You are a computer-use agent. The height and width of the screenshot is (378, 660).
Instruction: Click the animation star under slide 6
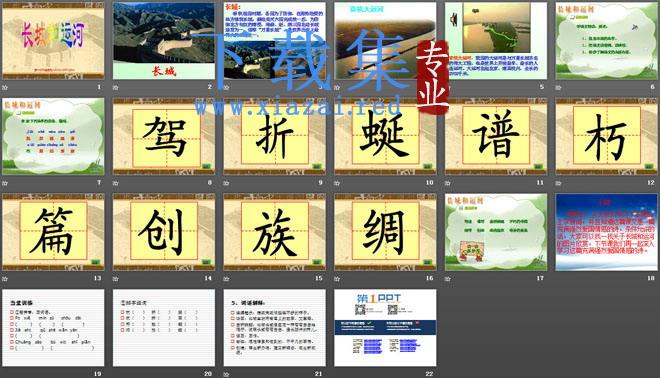(559, 88)
